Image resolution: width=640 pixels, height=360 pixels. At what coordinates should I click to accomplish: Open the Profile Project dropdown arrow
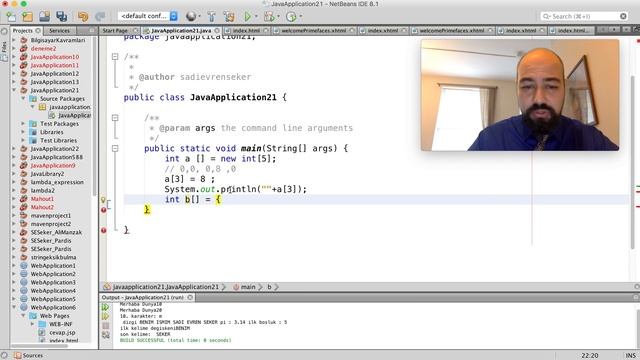tap(301, 16)
